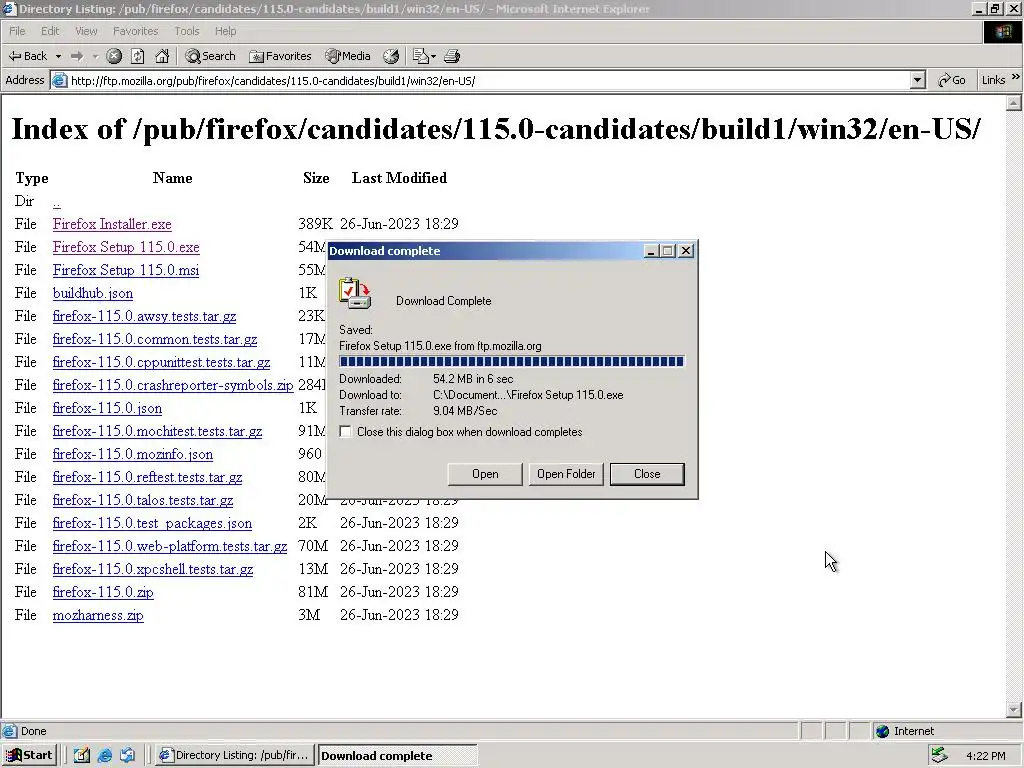Click the Mail toolbar icon
This screenshot has height=768, width=1024.
(x=421, y=57)
